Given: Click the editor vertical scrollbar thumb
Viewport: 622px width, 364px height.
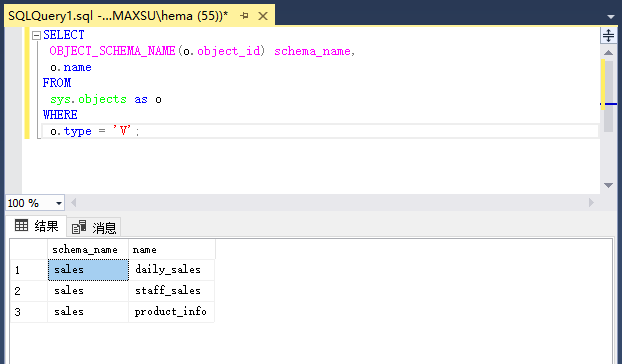Looking at the screenshot, I should pos(608,96).
